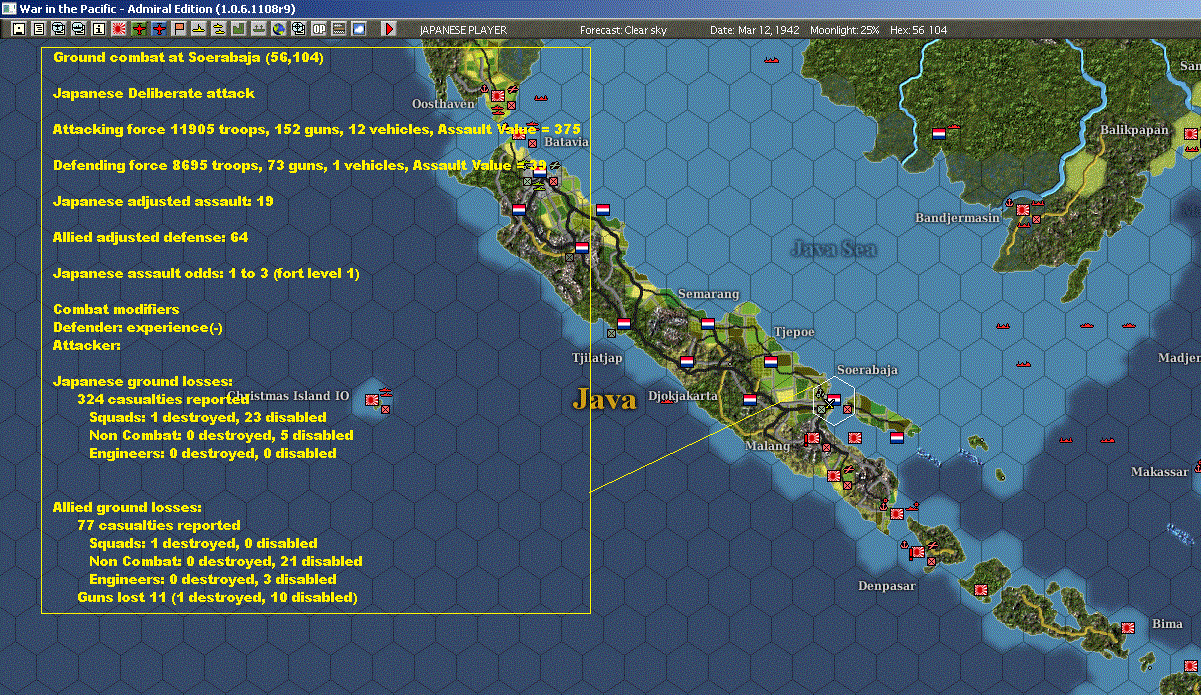Select Japanese unit east of Denpasar label

pyautogui.click(x=981, y=590)
